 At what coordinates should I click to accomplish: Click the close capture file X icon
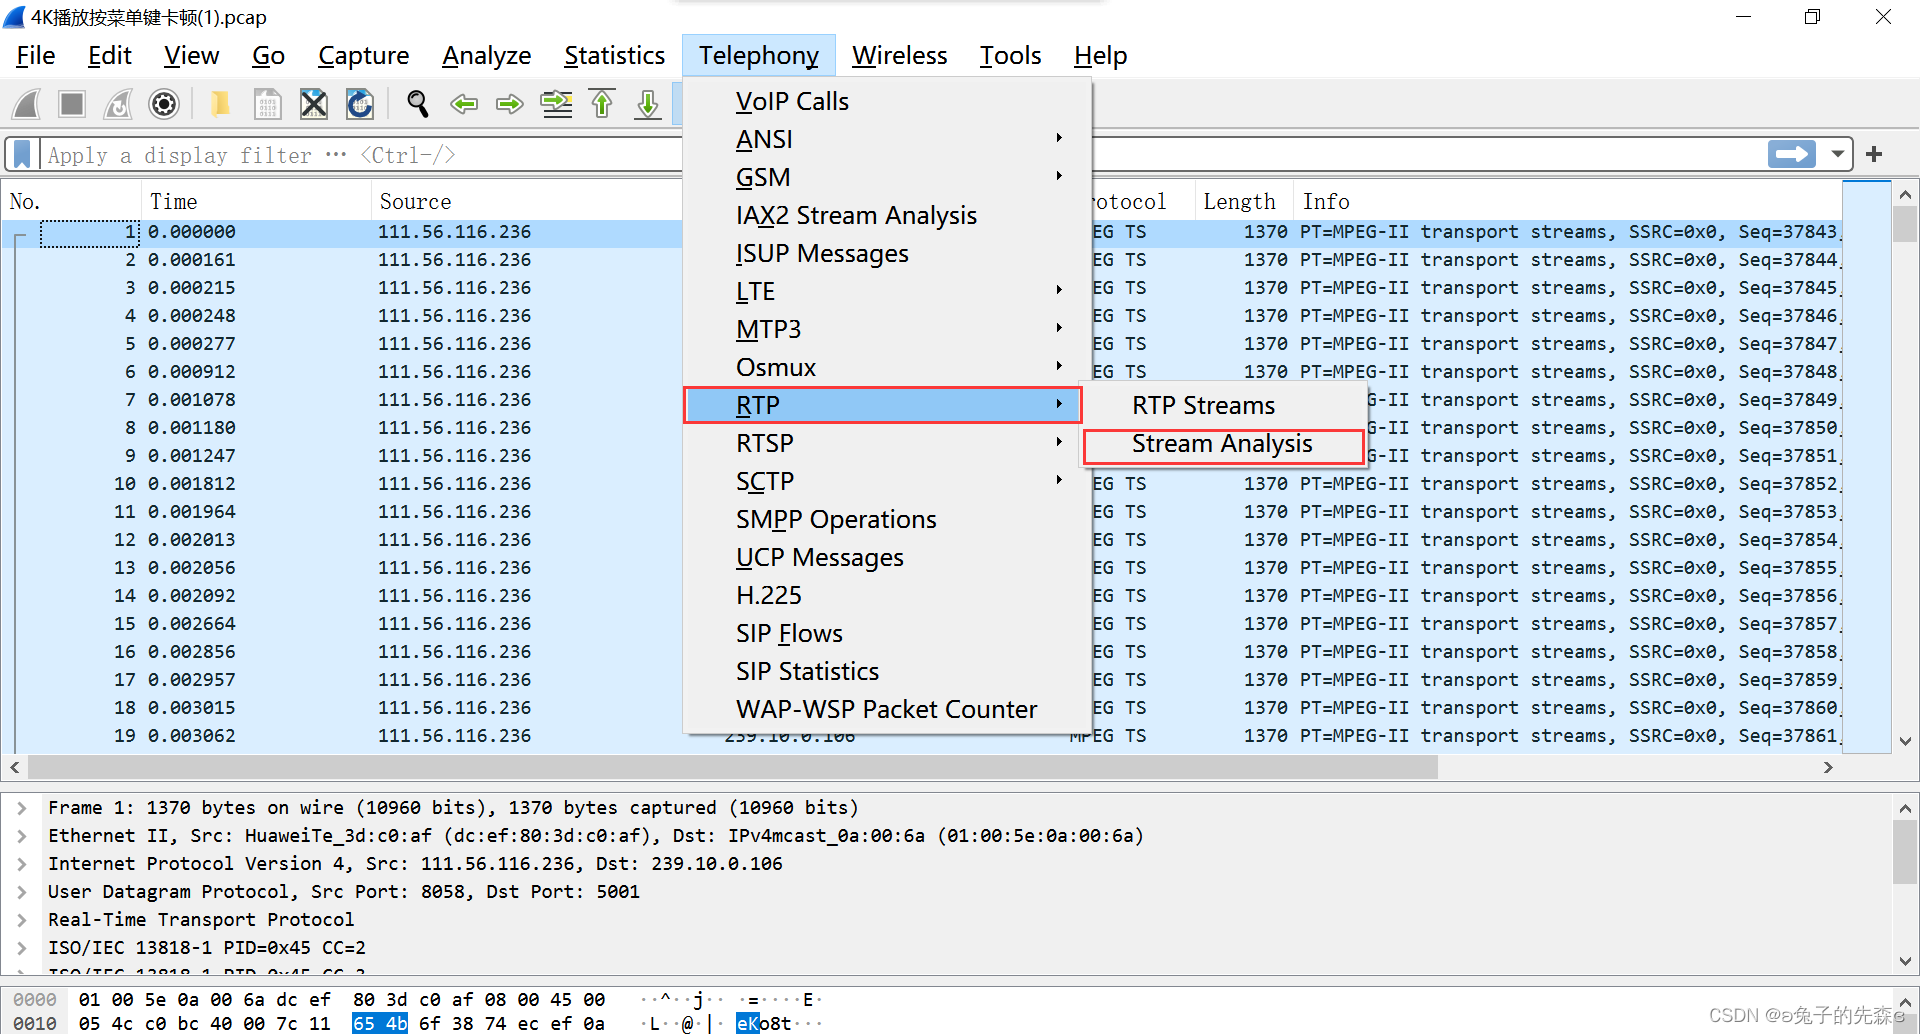(314, 103)
